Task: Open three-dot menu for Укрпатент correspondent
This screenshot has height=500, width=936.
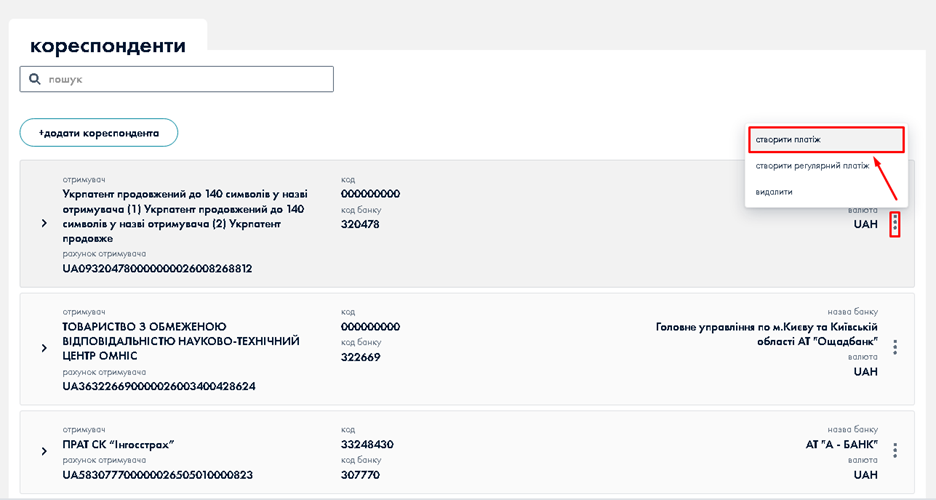Action: (895, 224)
